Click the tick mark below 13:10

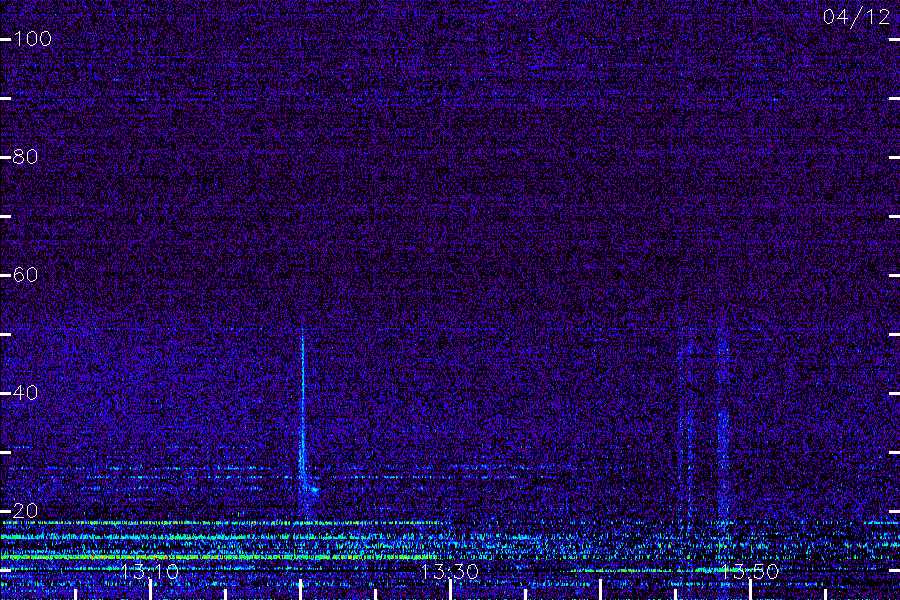(x=150, y=590)
